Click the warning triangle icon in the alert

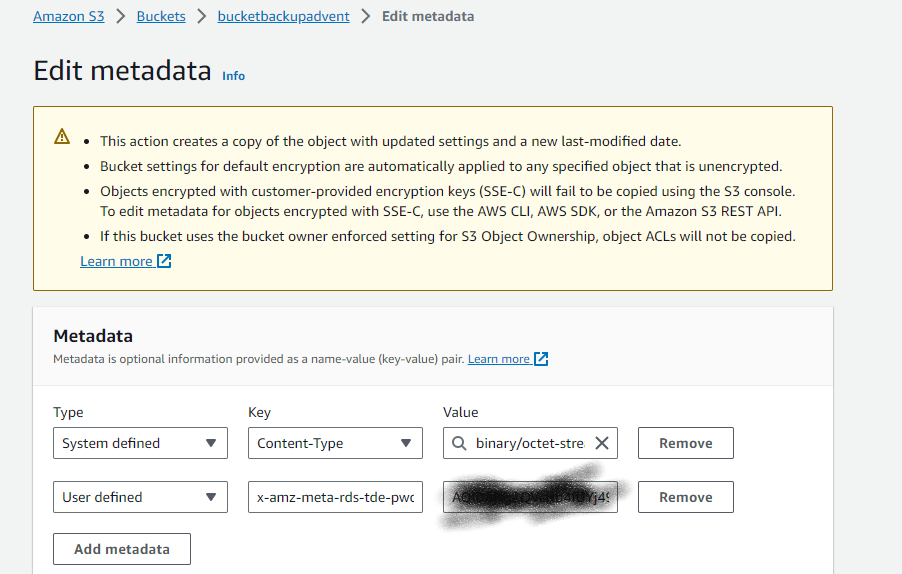point(62,137)
